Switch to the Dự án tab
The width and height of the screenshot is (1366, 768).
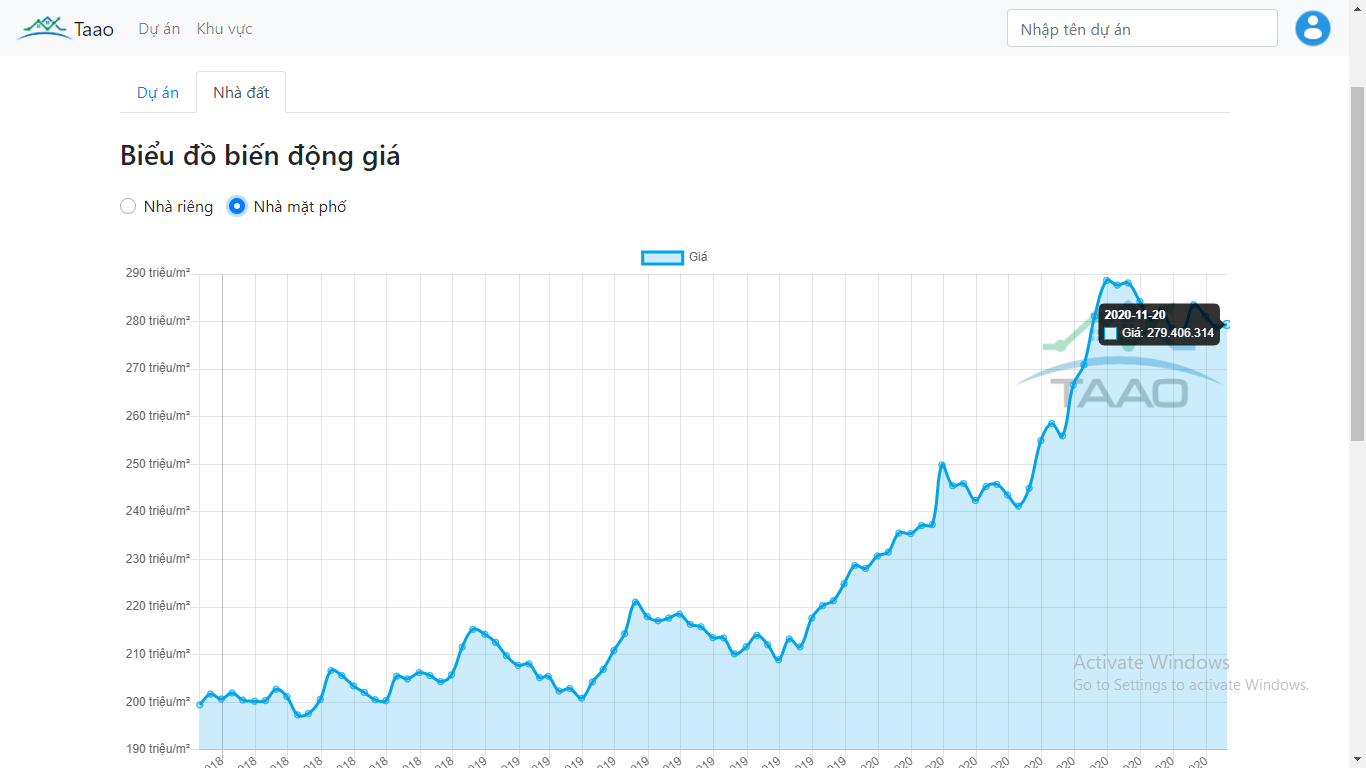click(x=158, y=92)
